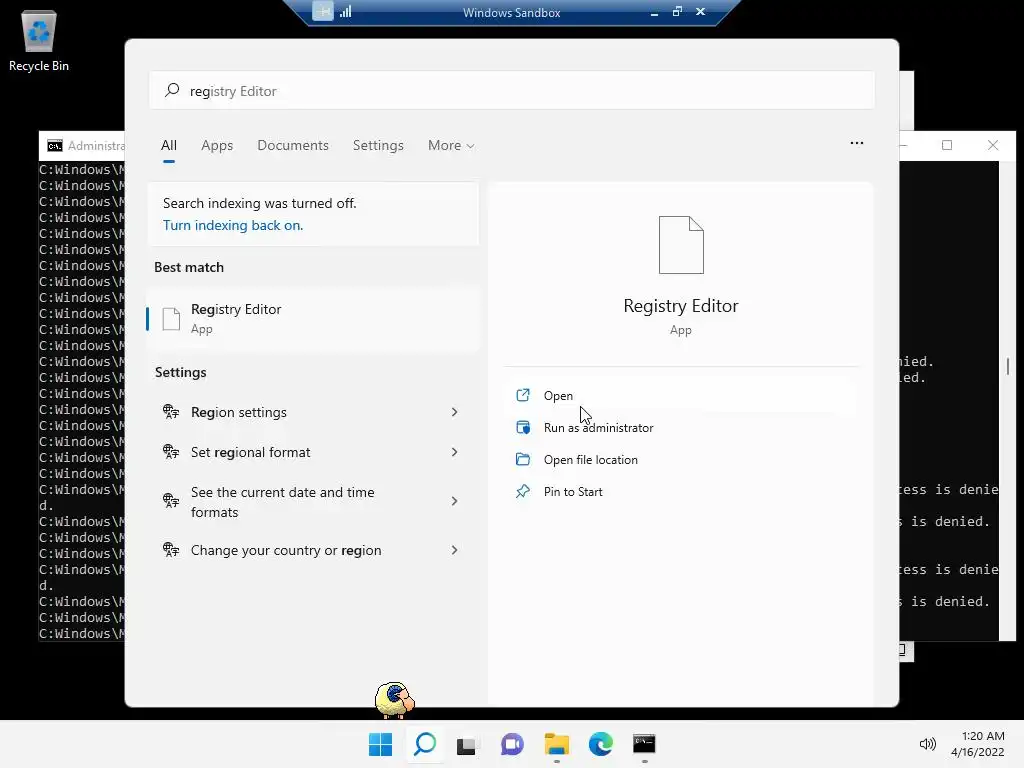Switch to the All search tab

(168, 146)
